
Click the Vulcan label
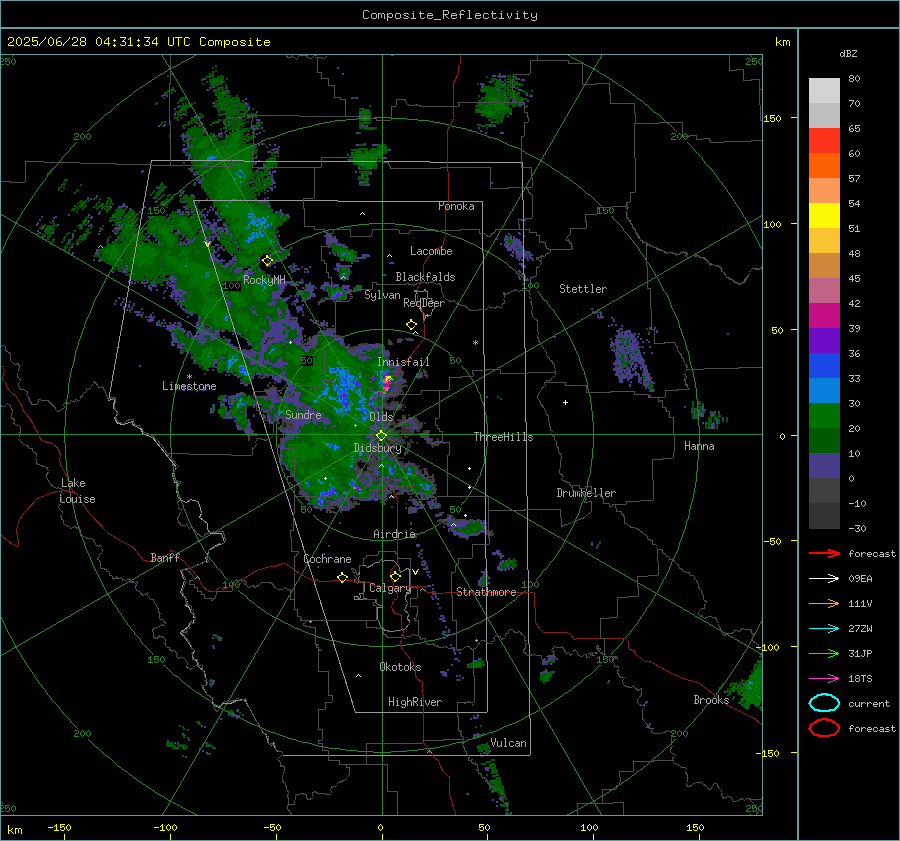pos(508,743)
